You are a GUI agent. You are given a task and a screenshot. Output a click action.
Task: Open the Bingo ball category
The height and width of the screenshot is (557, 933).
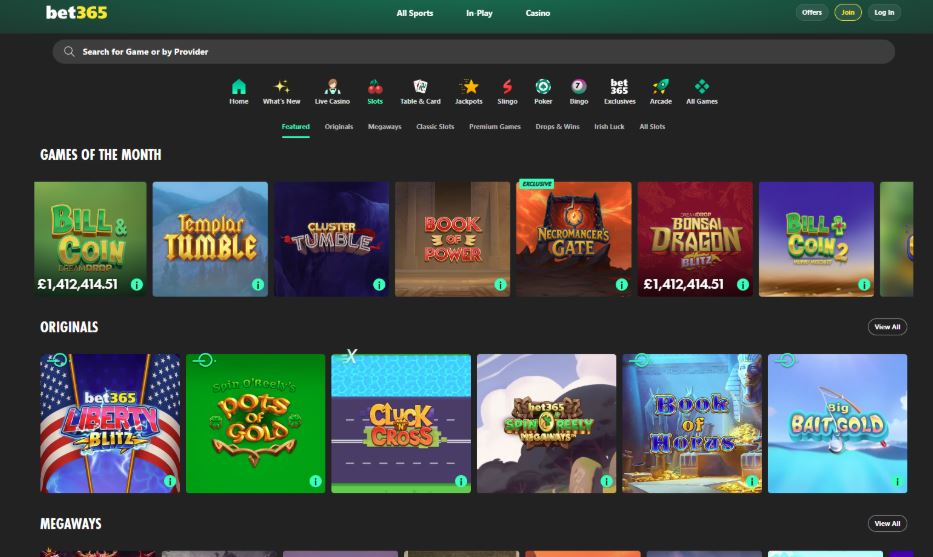pos(578,92)
